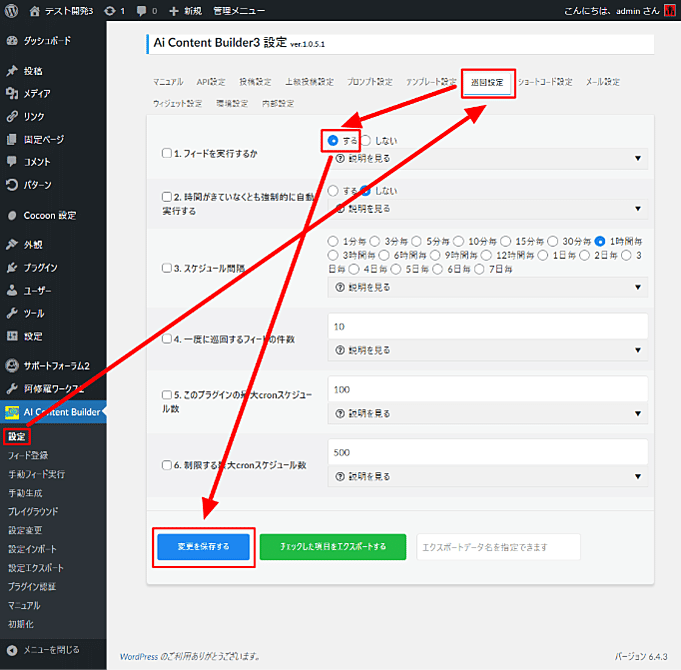
Task: Click the comments bubble in admin bar
Action: tap(142, 11)
